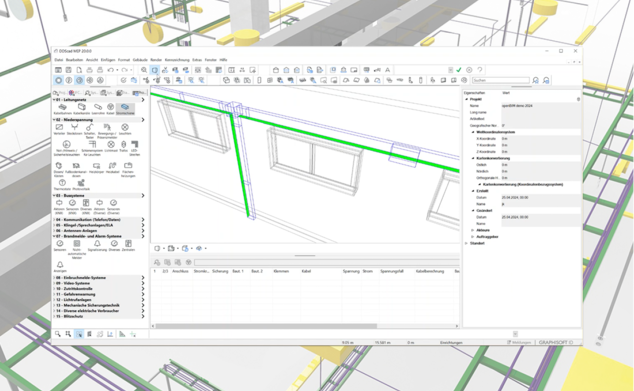Viewport: 634px width, 391px height.
Task: Click the magnifier icon in bottom-left toolbar
Action: tap(58, 334)
